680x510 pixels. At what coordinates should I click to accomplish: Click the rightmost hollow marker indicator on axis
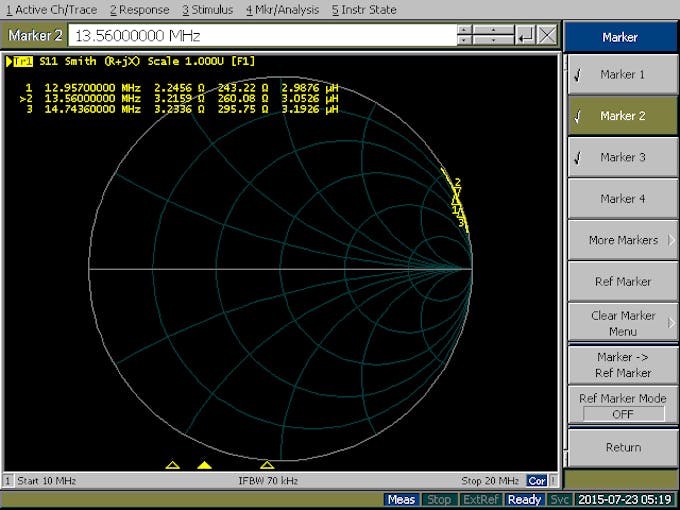[x=267, y=465]
